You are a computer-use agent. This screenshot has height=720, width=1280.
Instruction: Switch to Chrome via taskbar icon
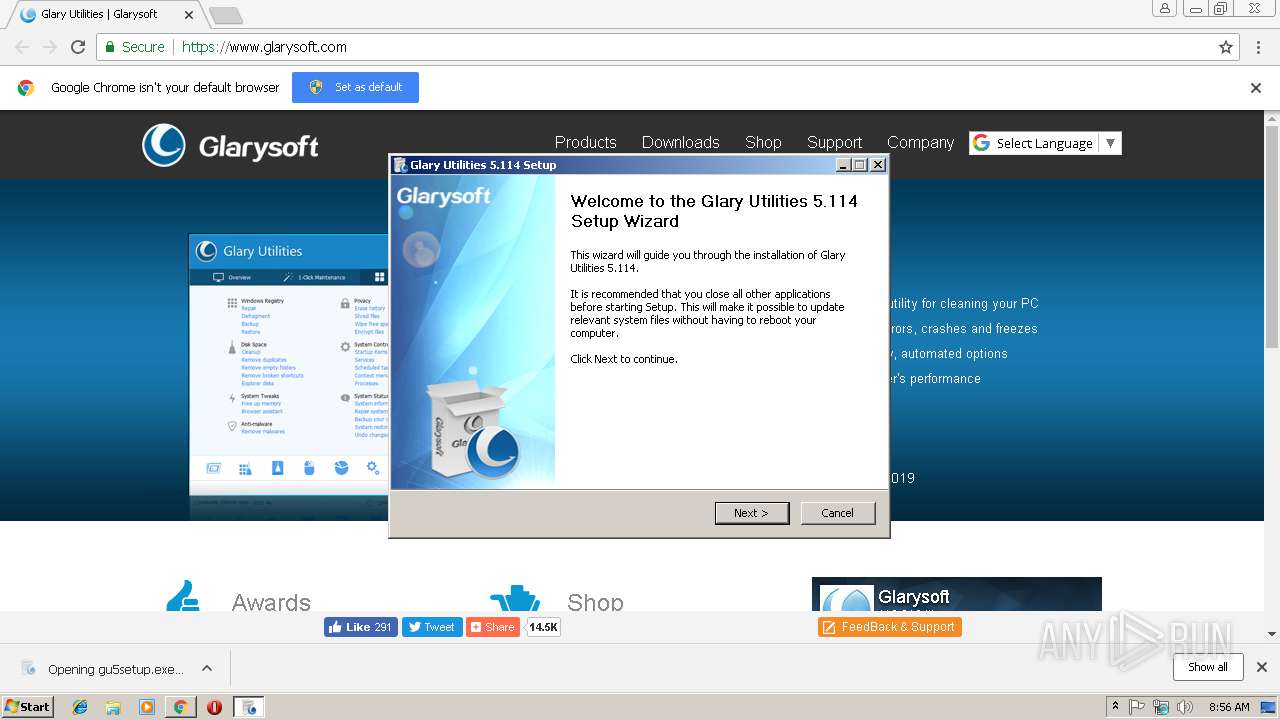coord(180,707)
